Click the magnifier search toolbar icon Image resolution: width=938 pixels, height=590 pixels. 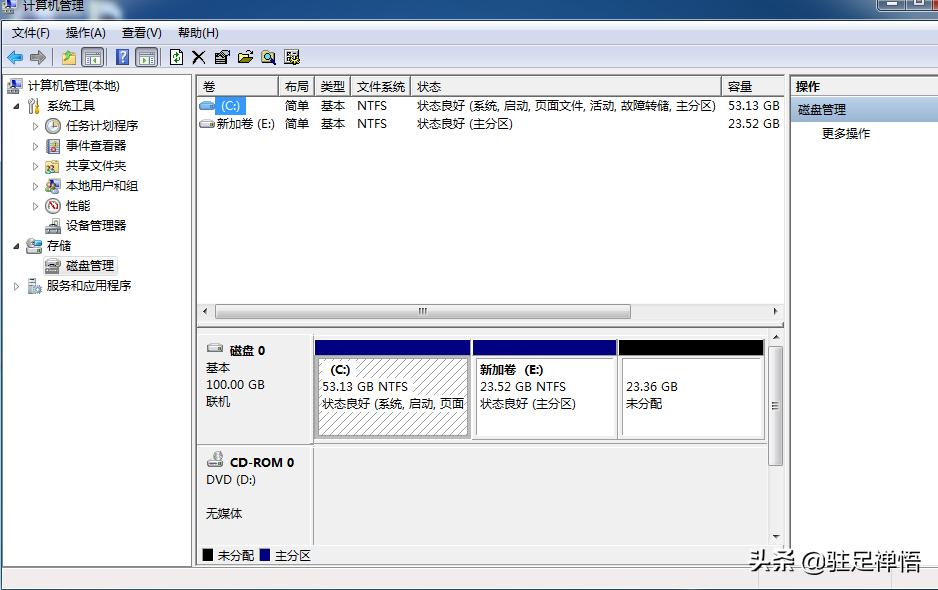(x=270, y=57)
